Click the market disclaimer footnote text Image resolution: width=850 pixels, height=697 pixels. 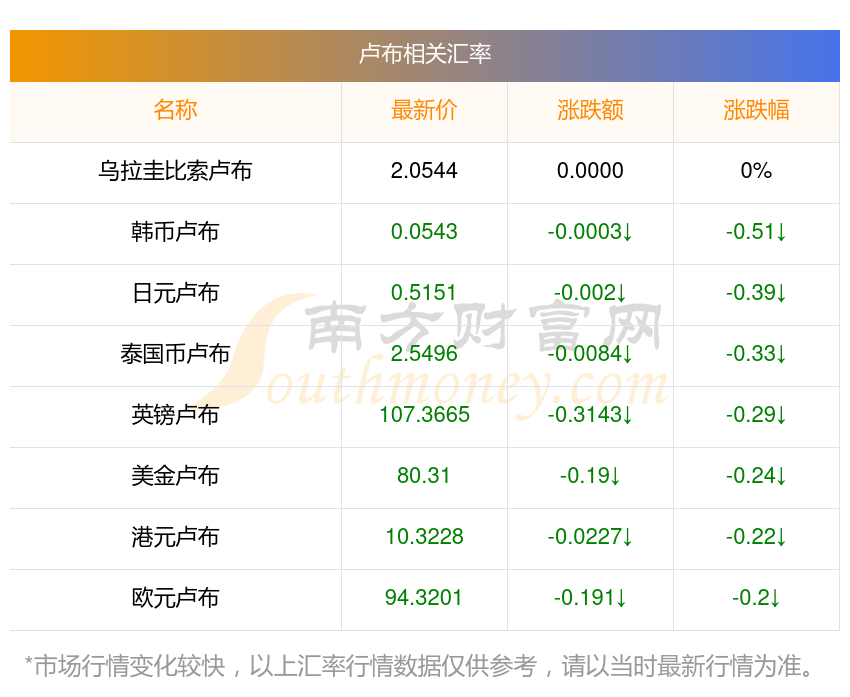click(419, 666)
